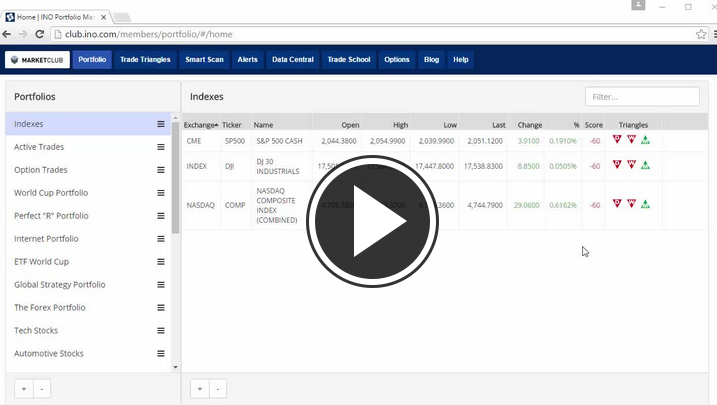Add a new portfolio with plus button
This screenshot has height=405, width=717.
23,389
